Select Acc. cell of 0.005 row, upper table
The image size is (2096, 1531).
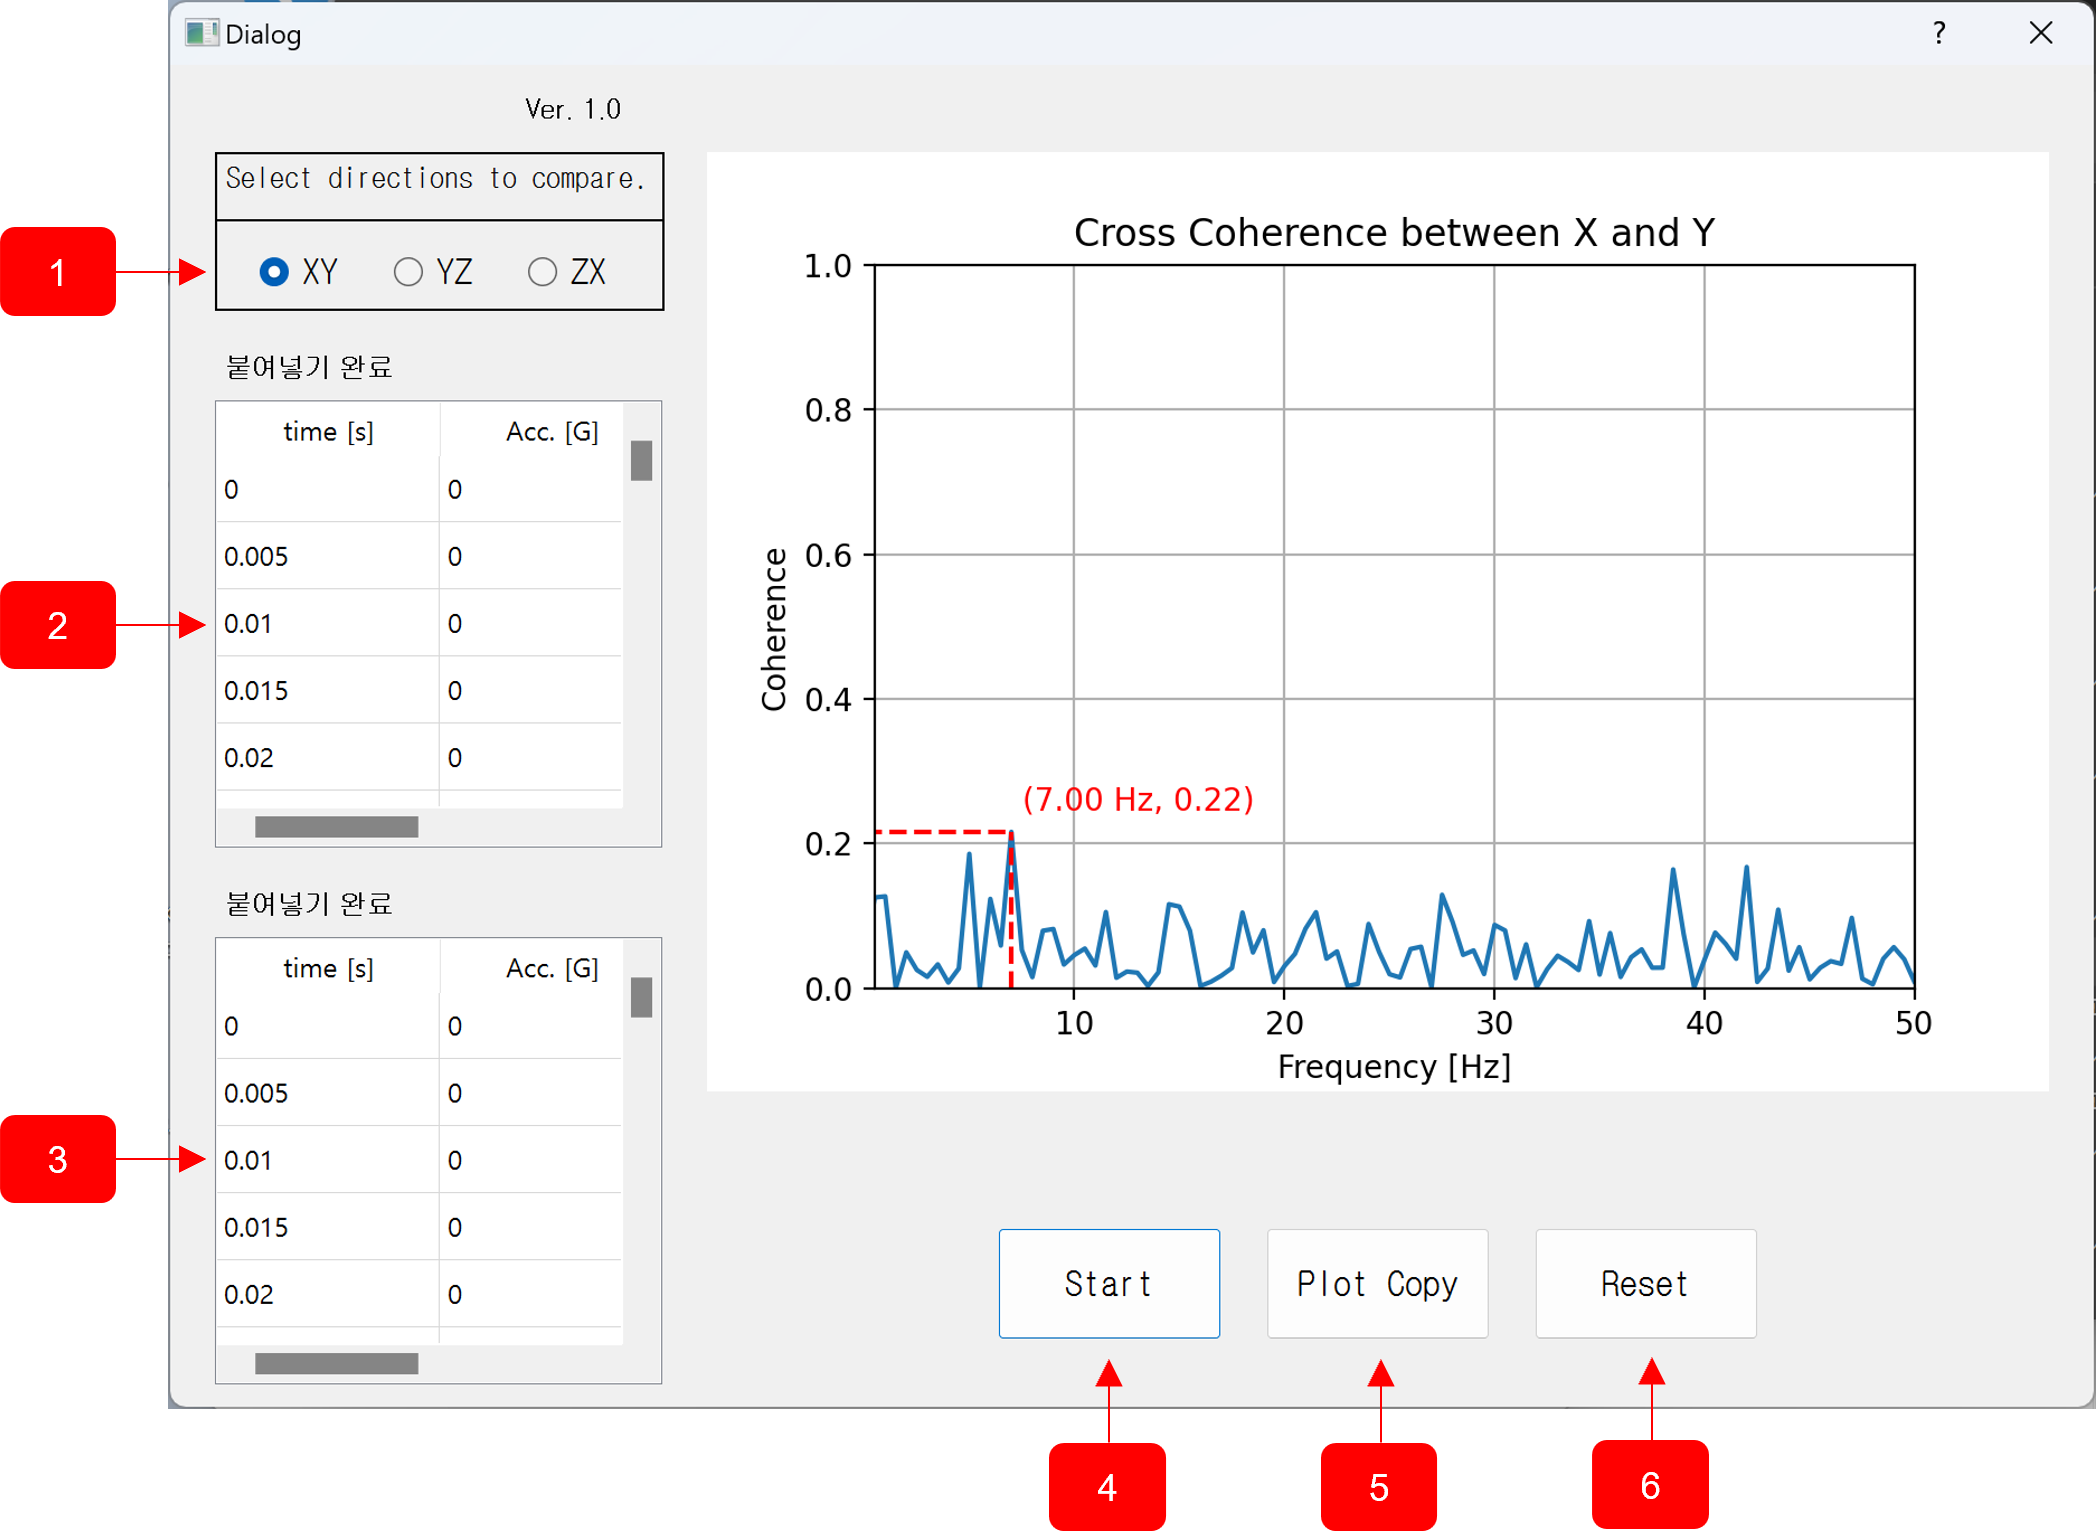point(532,556)
